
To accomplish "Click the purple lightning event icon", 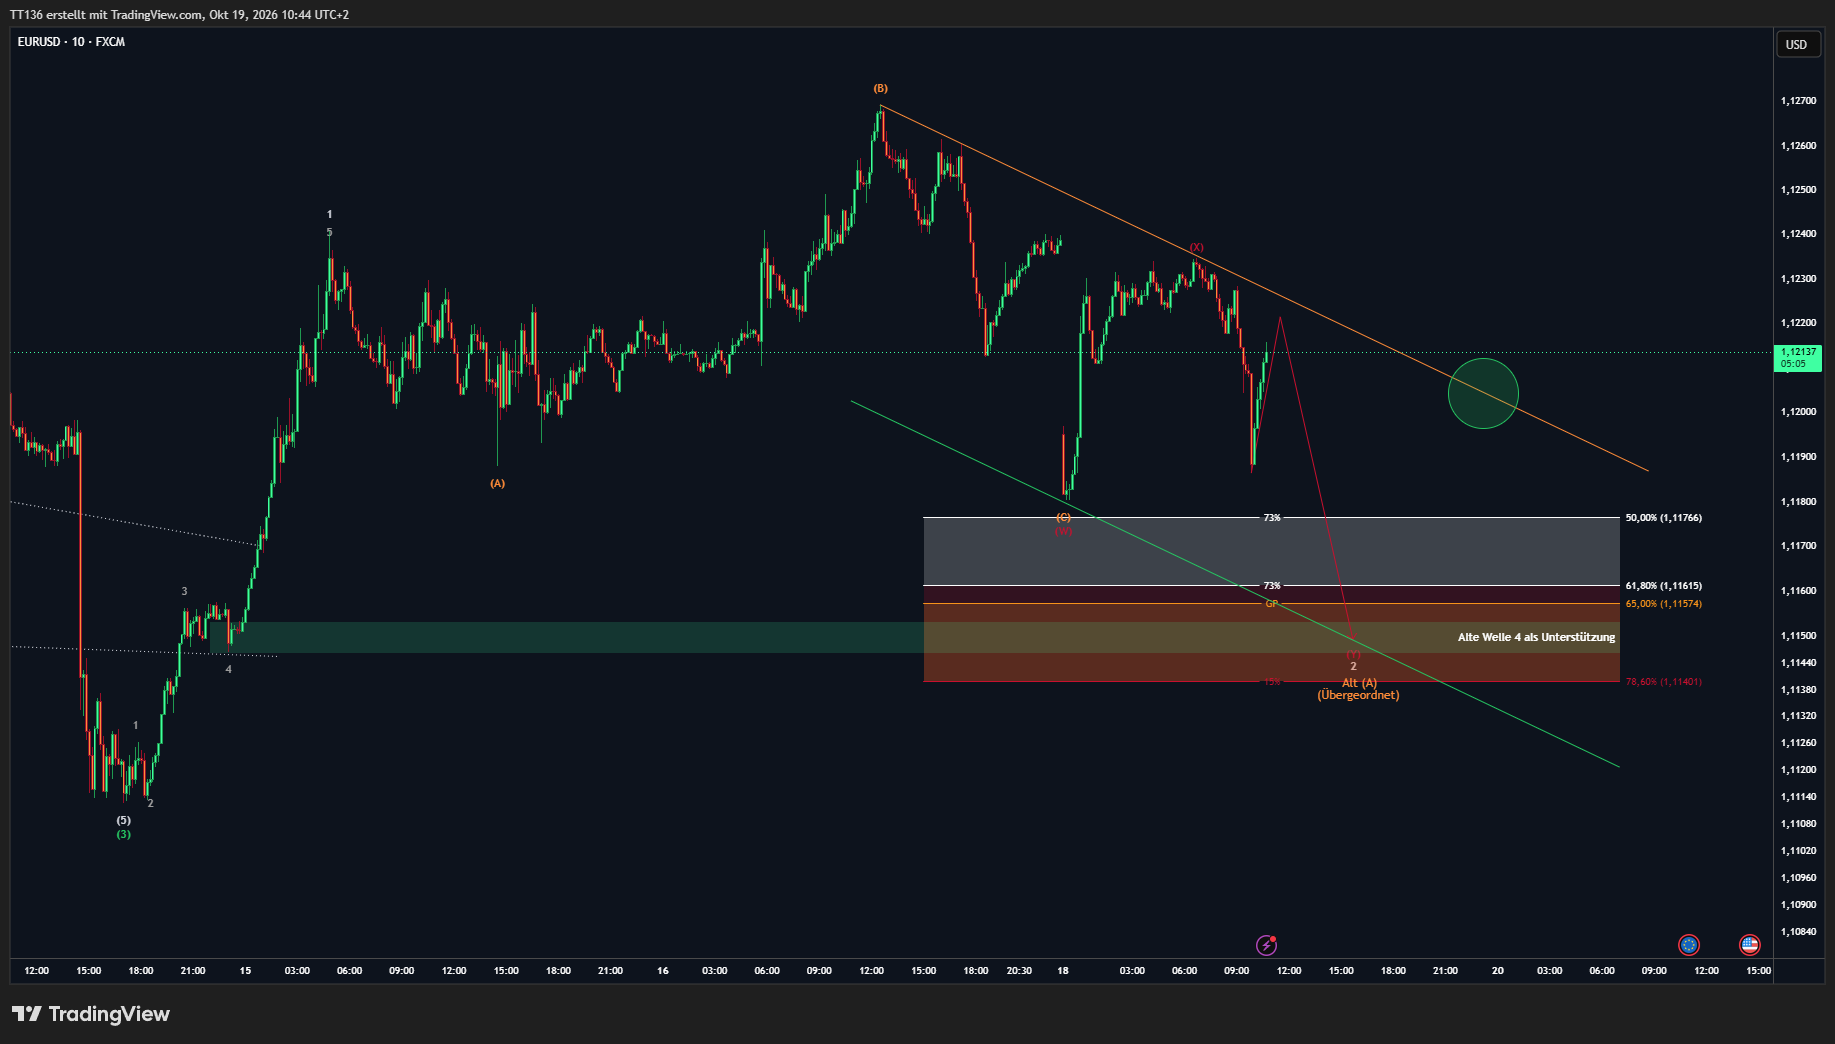I will click(1266, 945).
